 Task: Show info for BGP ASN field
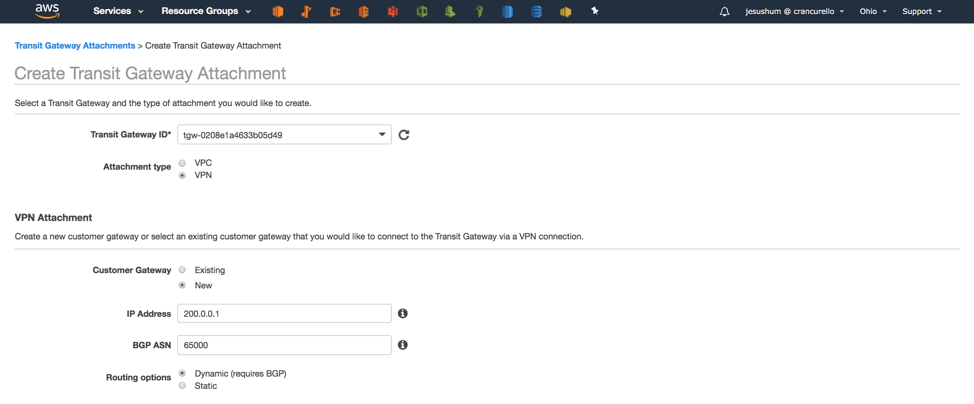click(403, 344)
